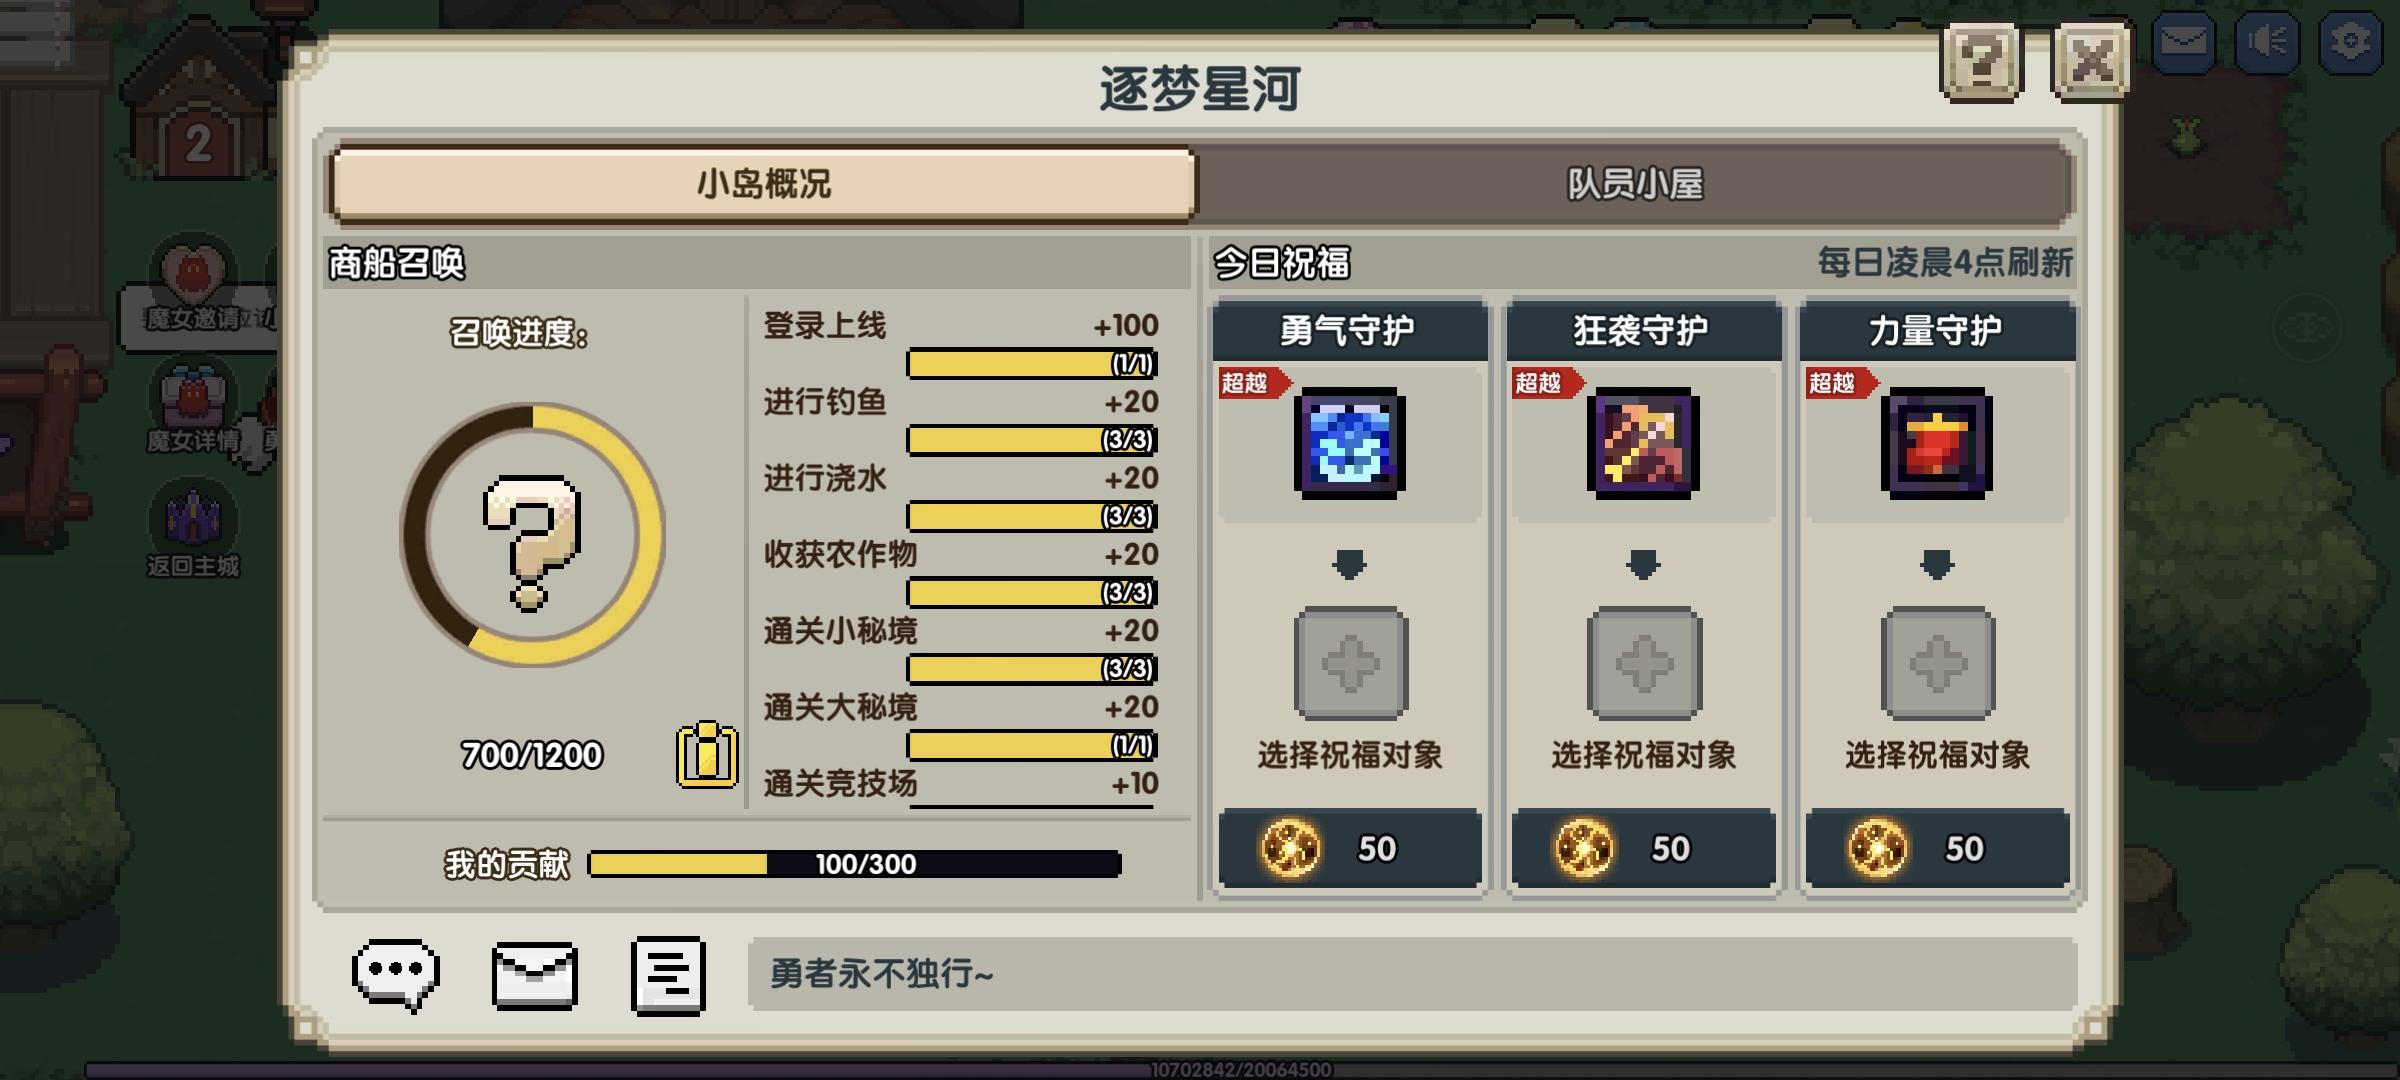Screen dimensions: 2400x1080
Task: Switch to the 队员小屋 tab
Action: coord(1635,184)
